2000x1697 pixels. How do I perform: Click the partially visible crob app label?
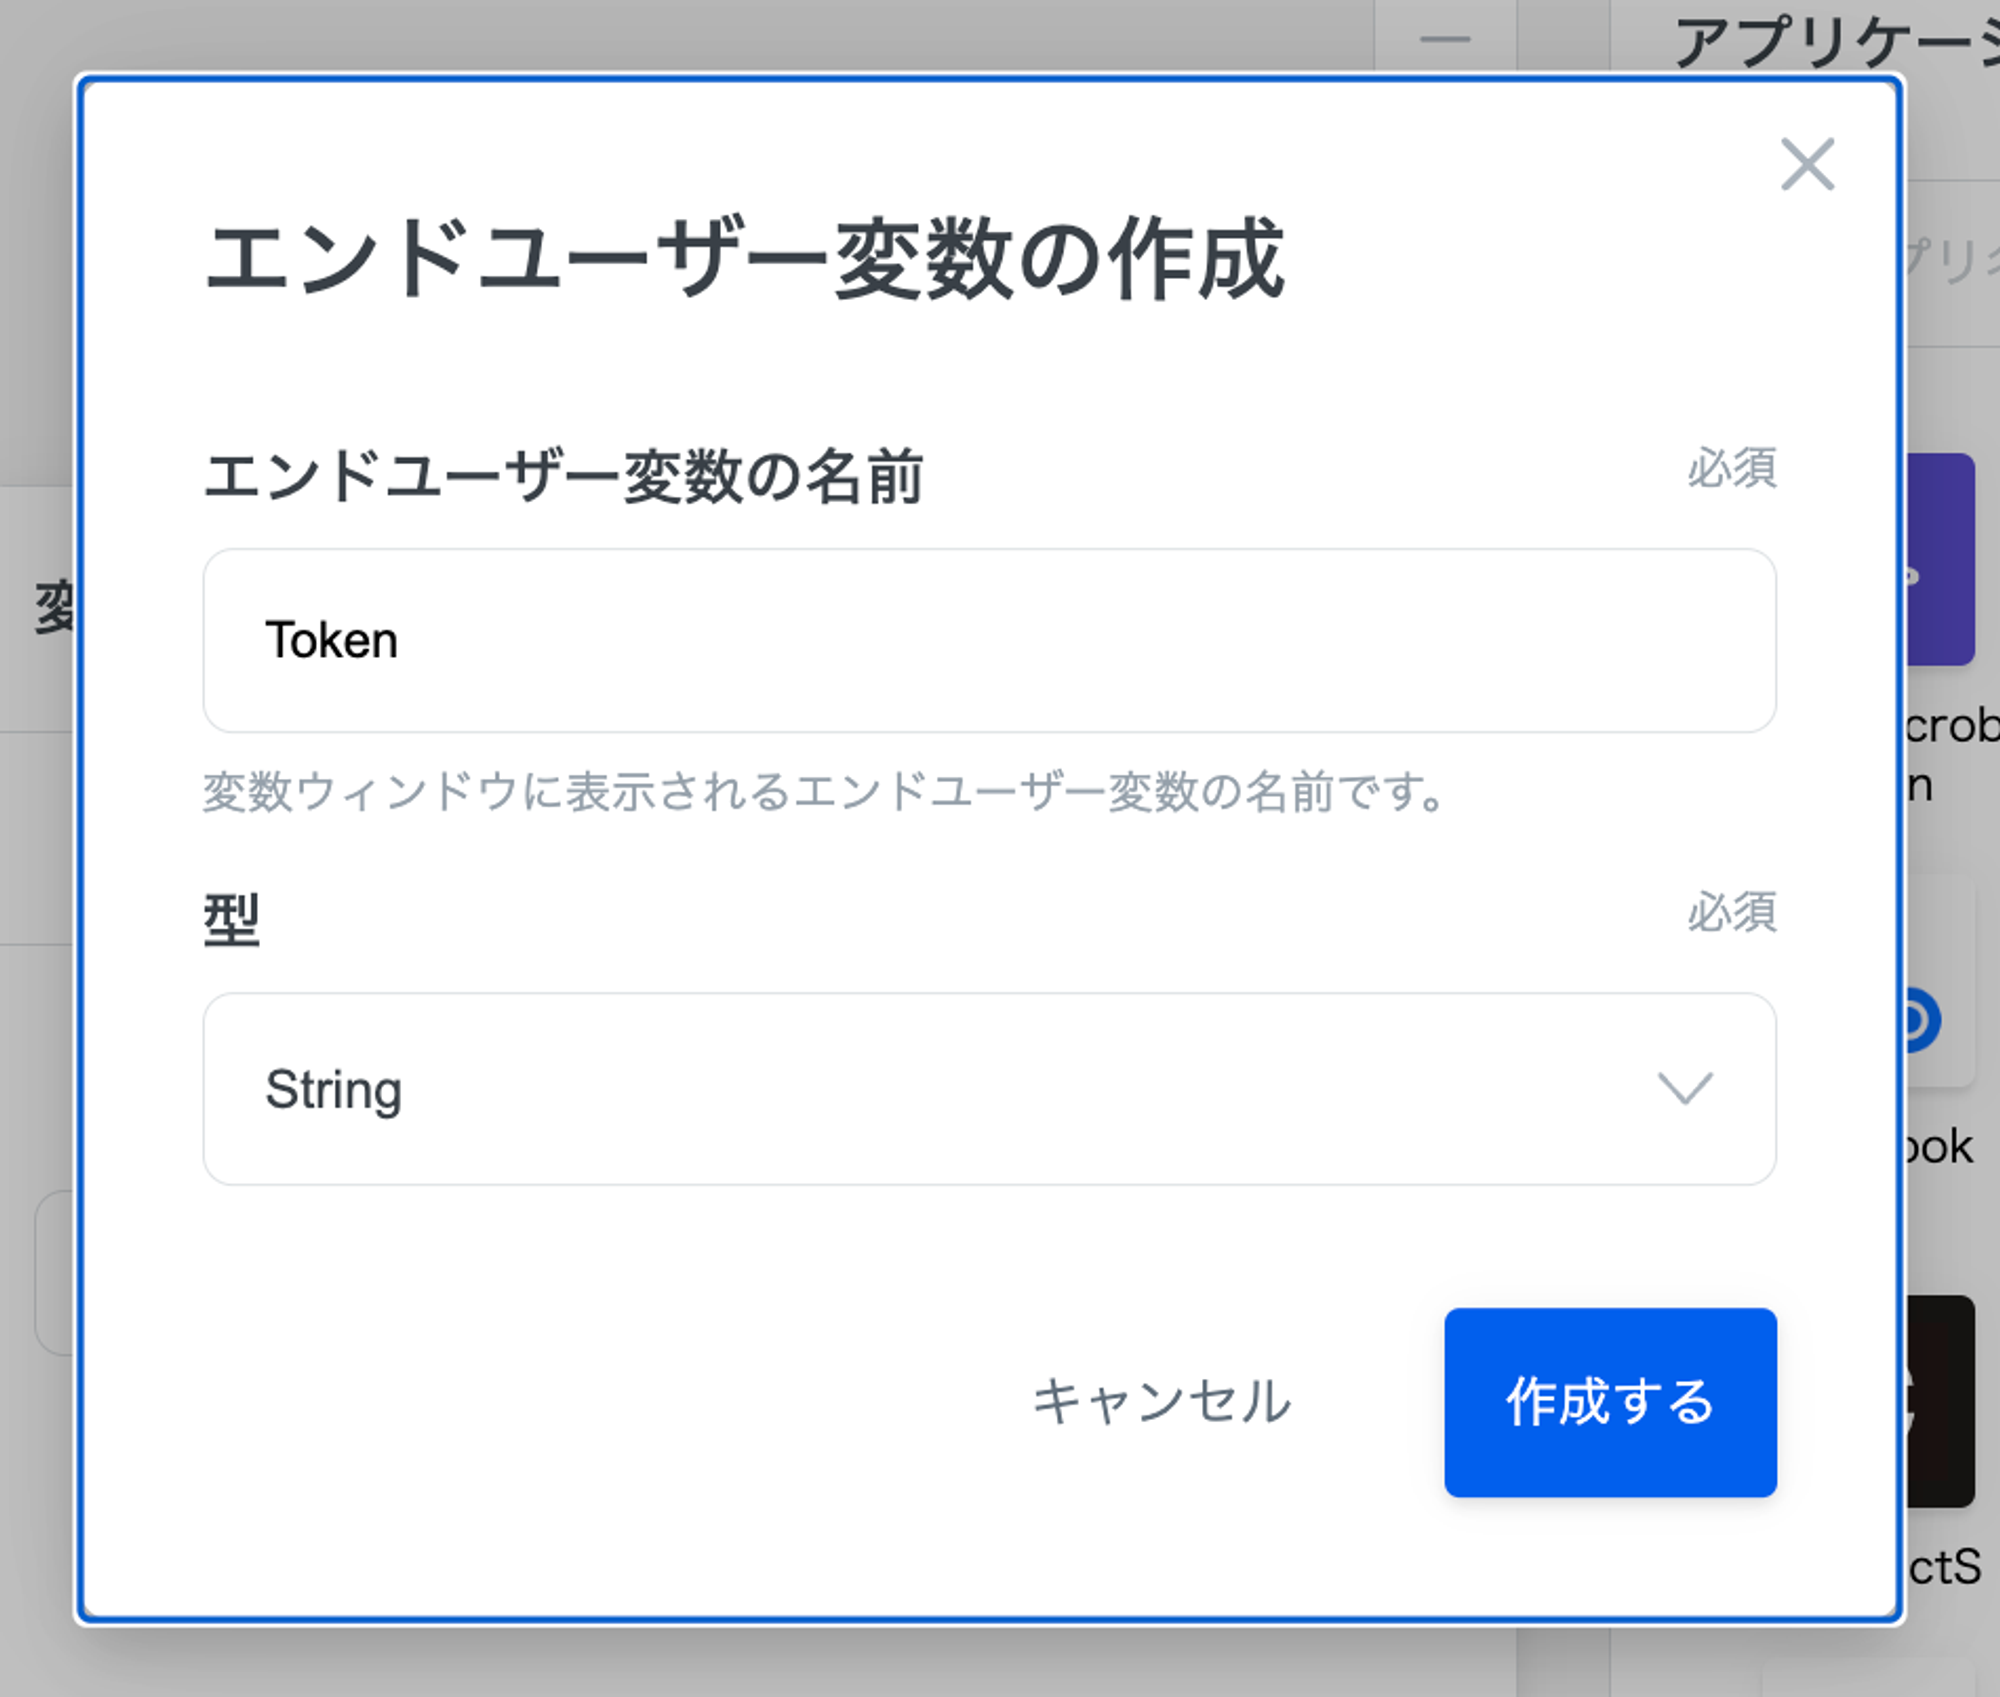(x=1950, y=727)
